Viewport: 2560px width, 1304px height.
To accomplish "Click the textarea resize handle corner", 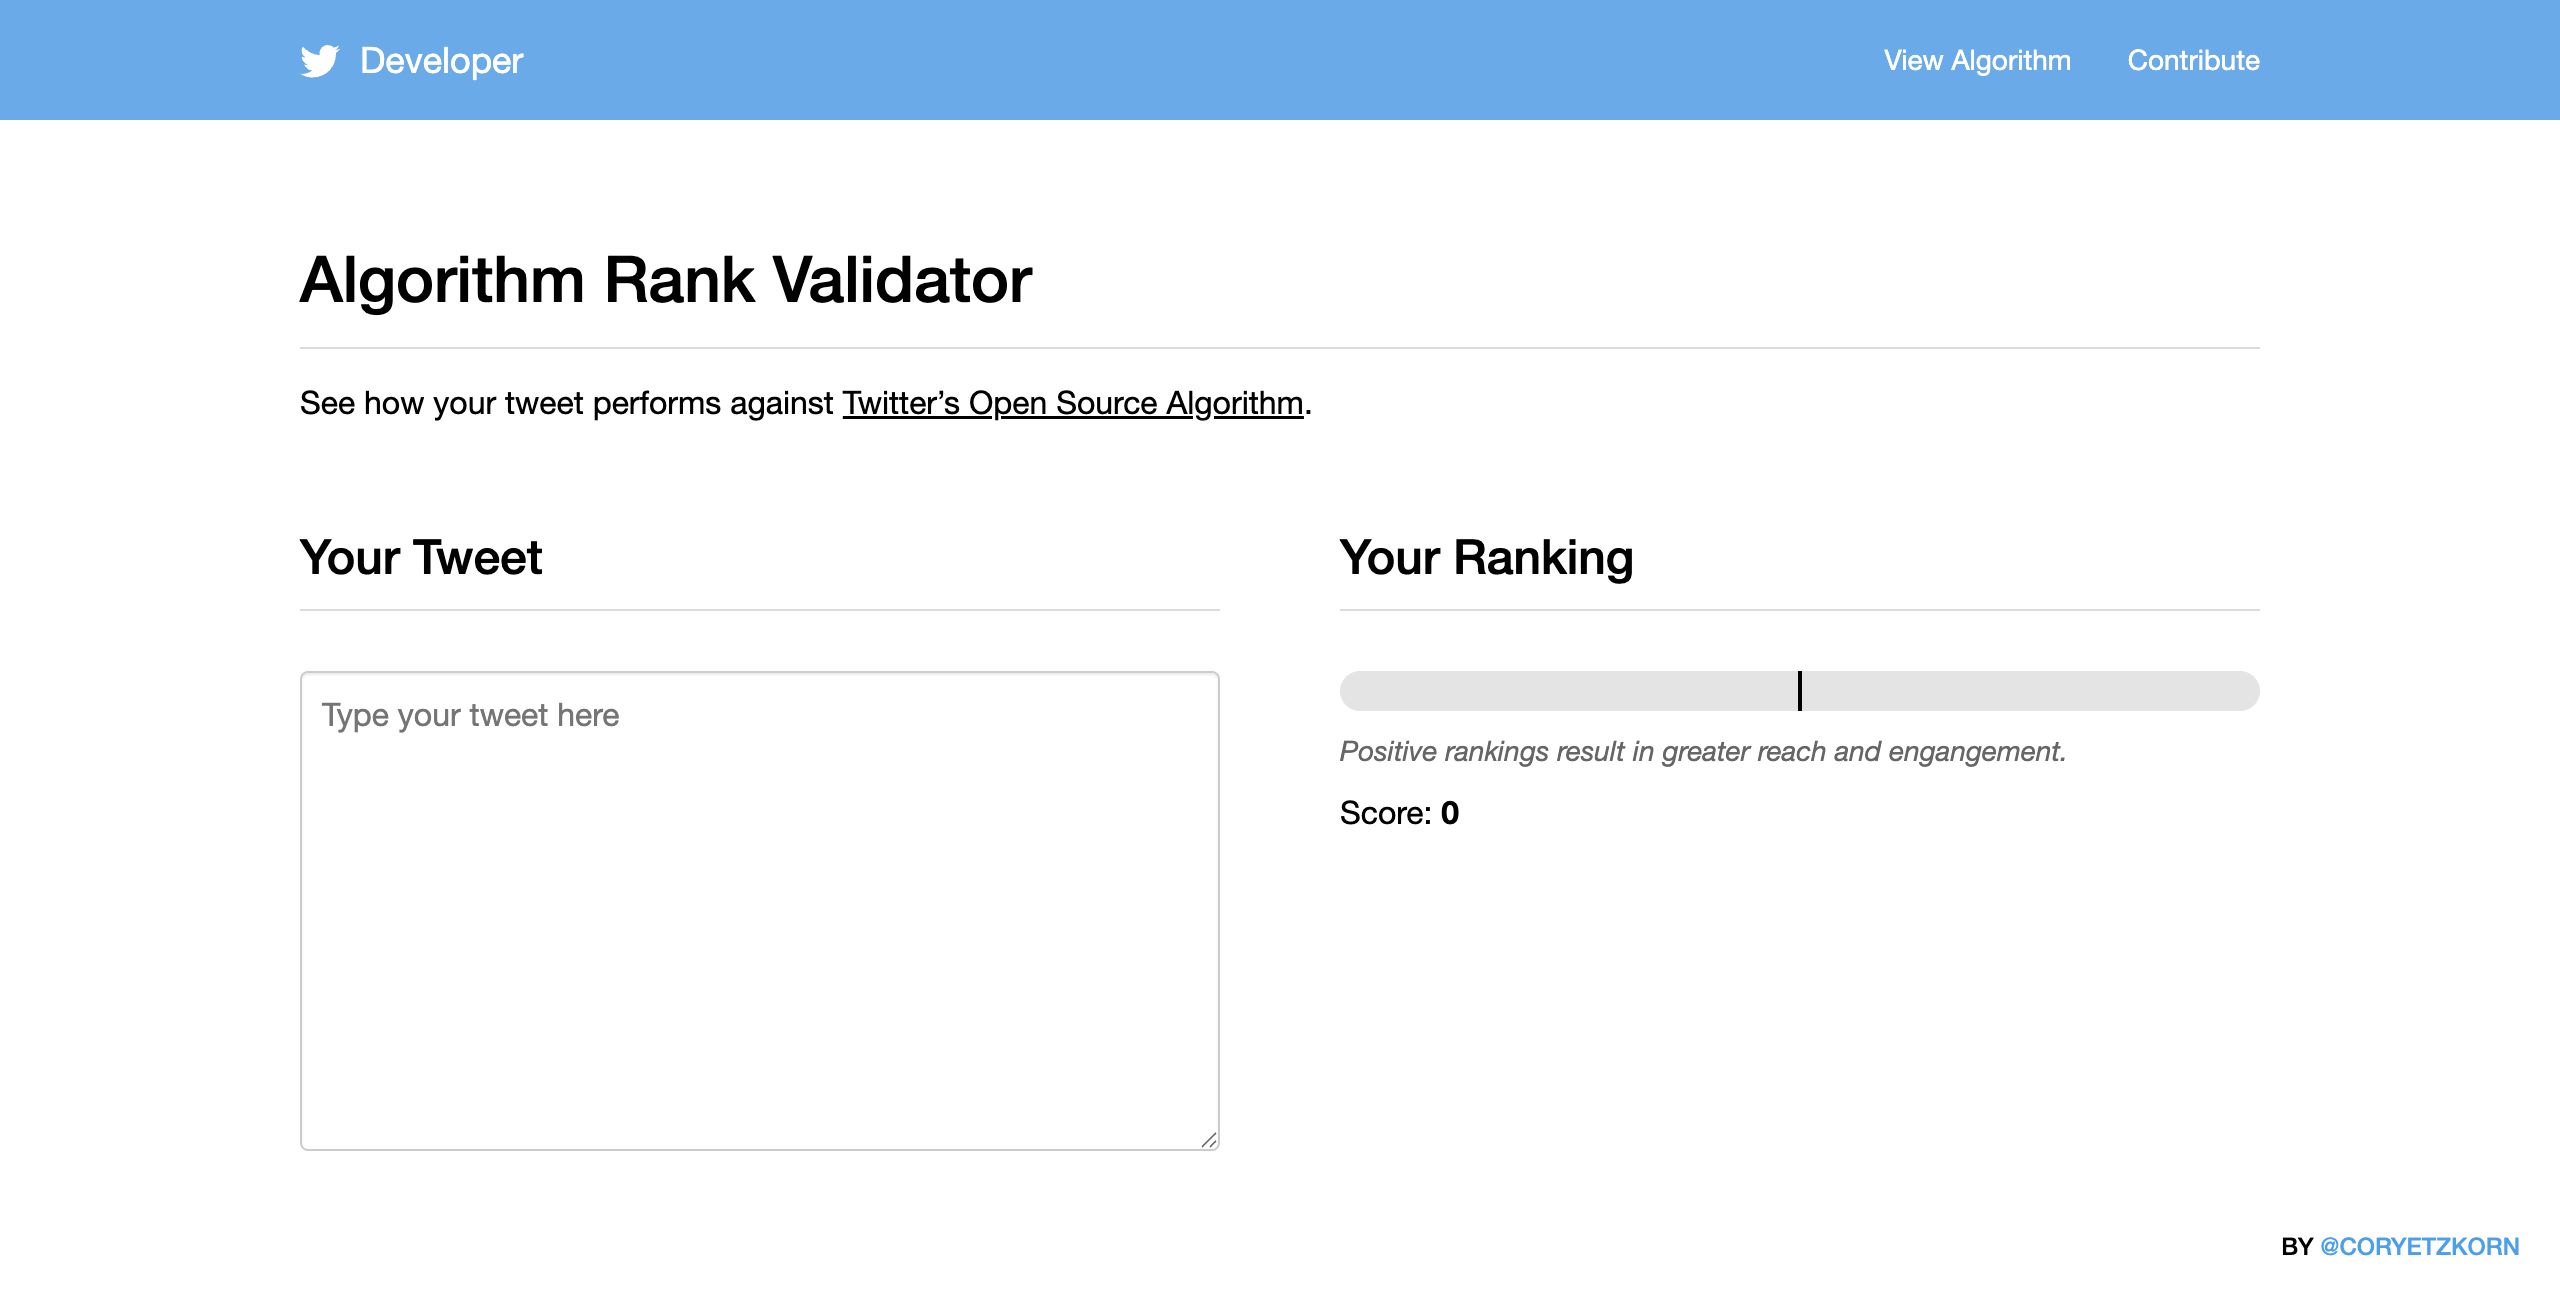I will tap(1209, 1140).
